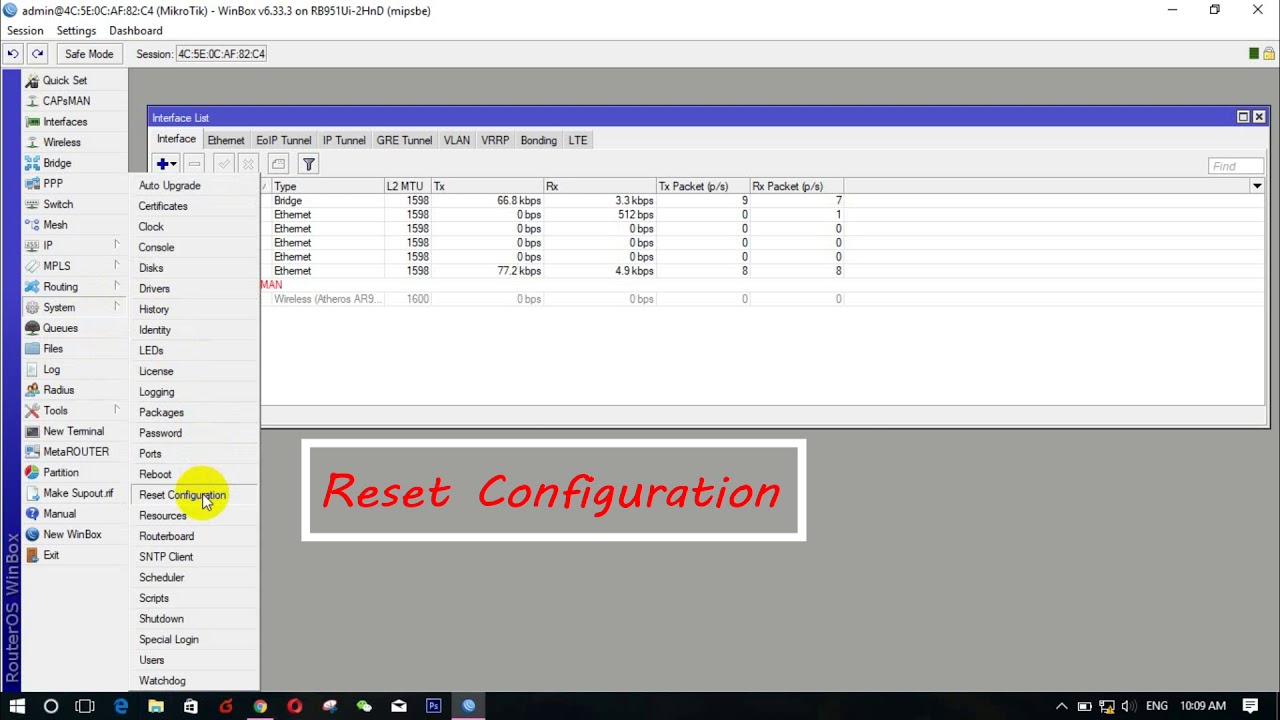The width and height of the screenshot is (1280, 720).
Task: Switch to the Ethernet tab
Action: pyautogui.click(x=226, y=140)
